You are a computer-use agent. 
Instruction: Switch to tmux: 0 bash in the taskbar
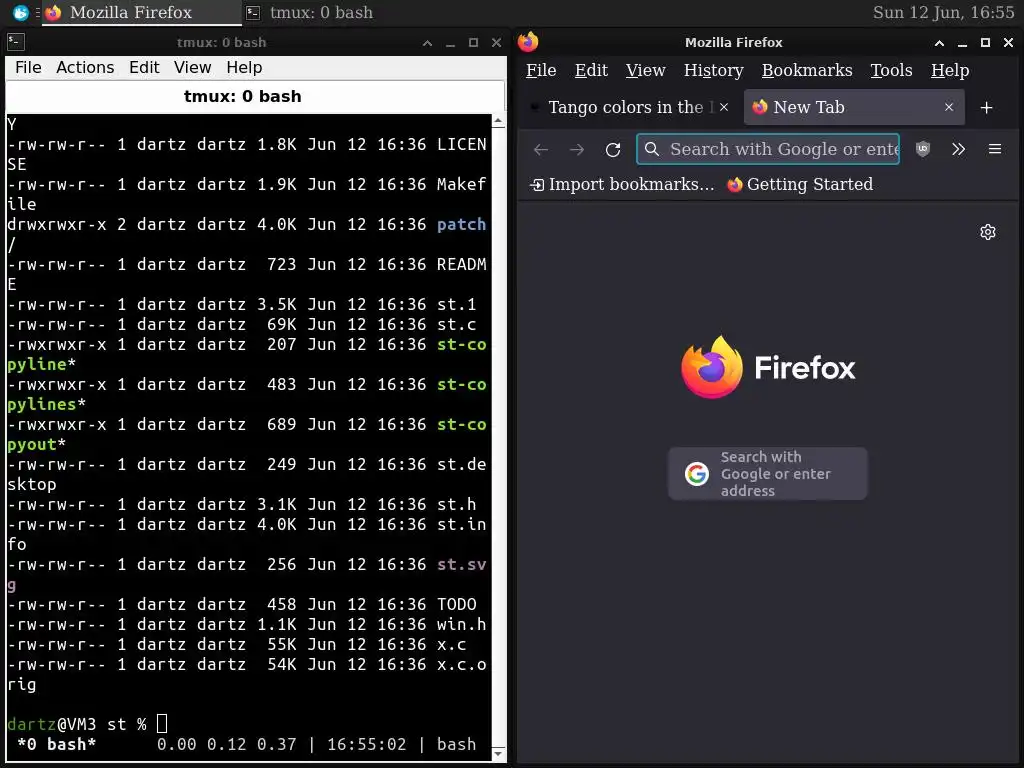(310, 12)
